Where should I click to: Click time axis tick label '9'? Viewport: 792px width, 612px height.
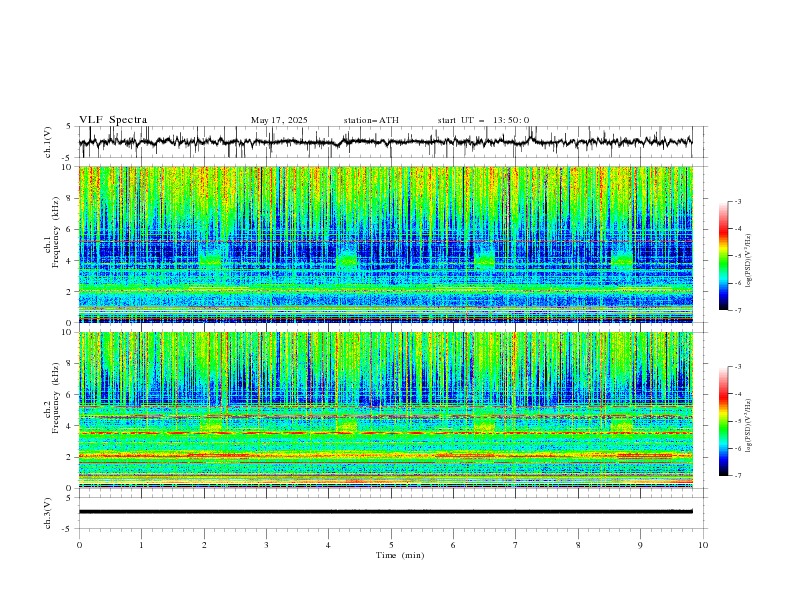pyautogui.click(x=640, y=545)
